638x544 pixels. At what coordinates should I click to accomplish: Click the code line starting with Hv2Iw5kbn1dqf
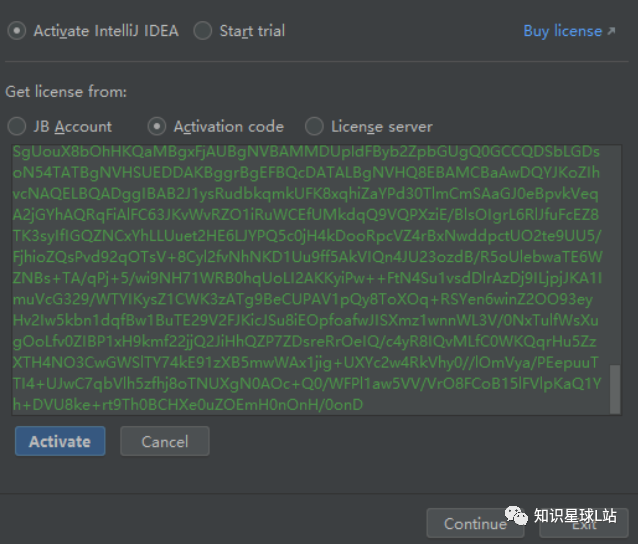click(306, 321)
